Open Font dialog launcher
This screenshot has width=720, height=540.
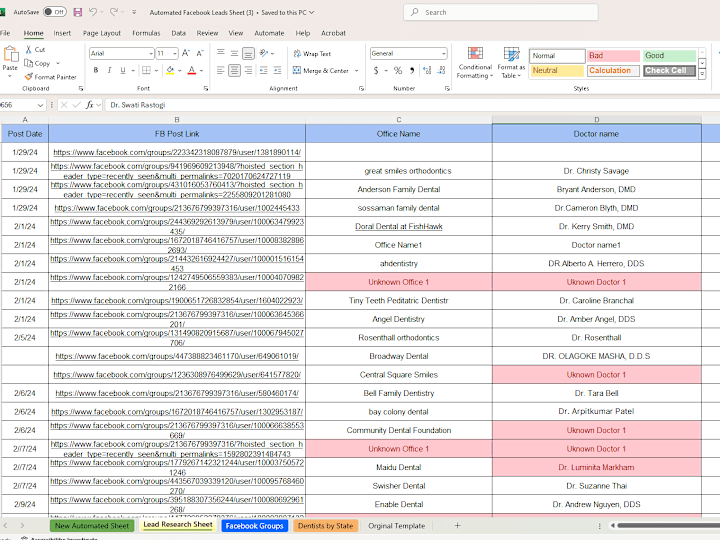[206, 88]
